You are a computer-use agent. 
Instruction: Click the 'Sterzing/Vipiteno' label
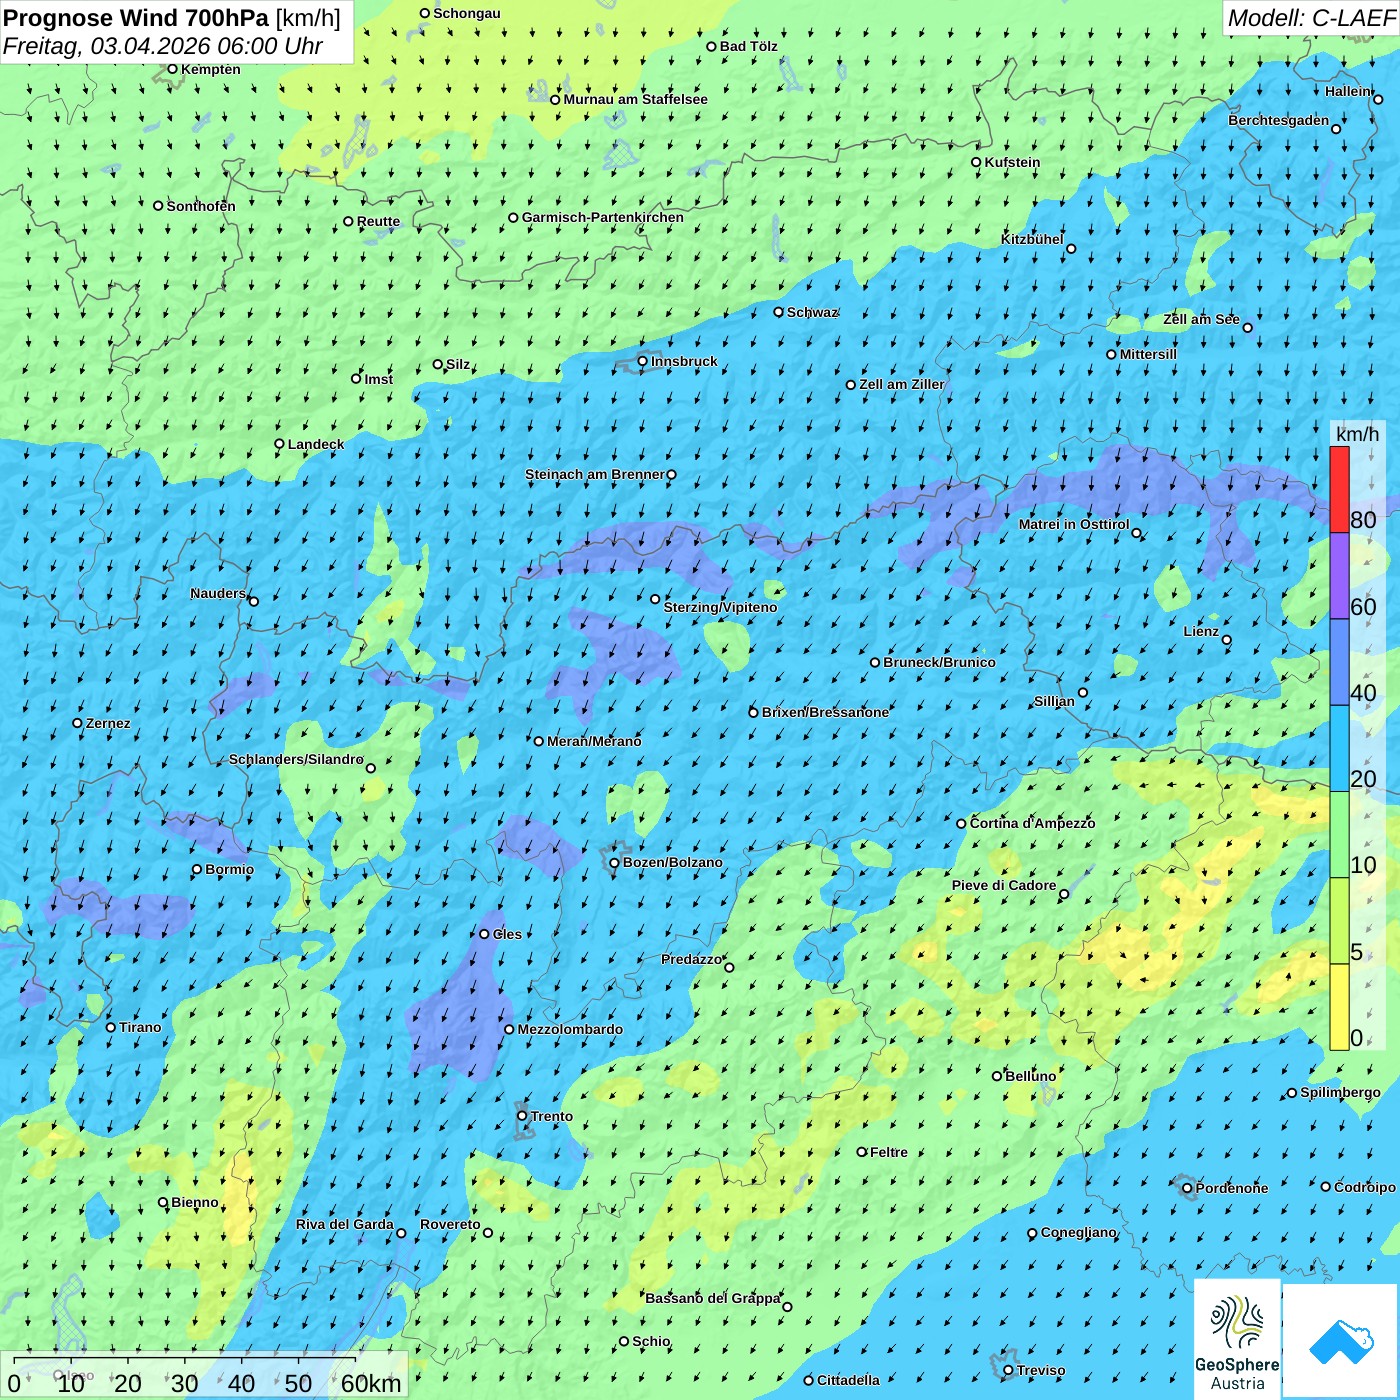click(x=720, y=607)
